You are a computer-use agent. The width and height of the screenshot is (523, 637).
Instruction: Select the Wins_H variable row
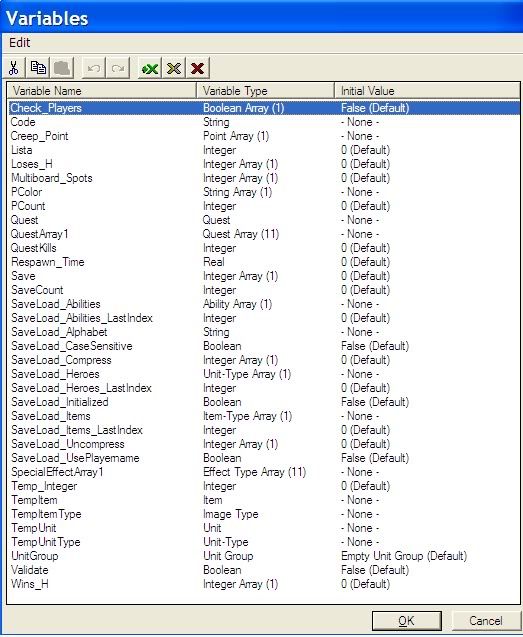coord(264,584)
